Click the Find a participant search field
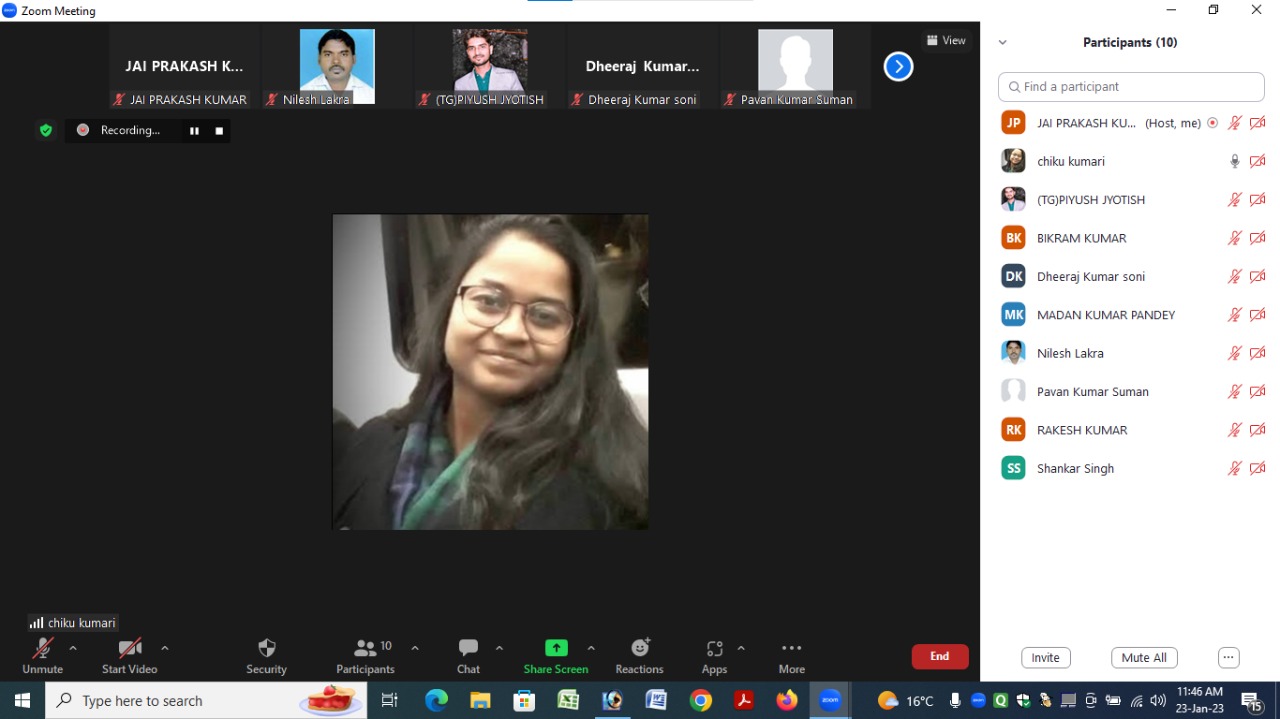The width and height of the screenshot is (1280, 719). pos(1131,87)
